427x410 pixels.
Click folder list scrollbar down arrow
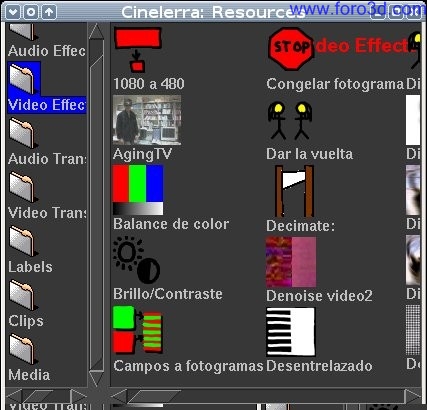(x=97, y=379)
